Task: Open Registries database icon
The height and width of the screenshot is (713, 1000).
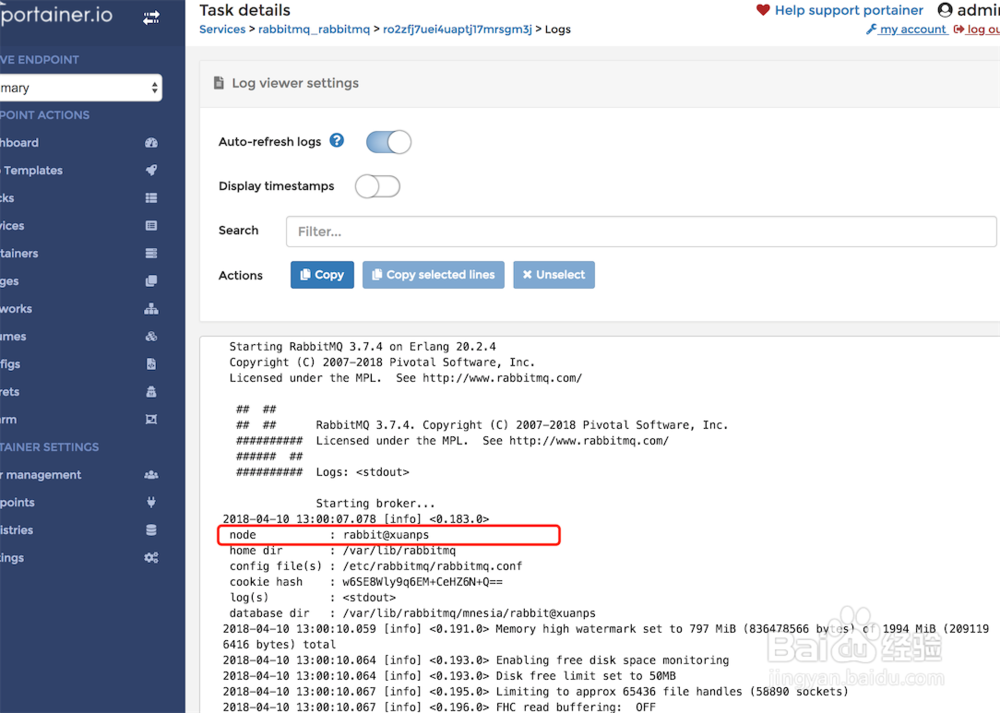Action: (x=151, y=530)
